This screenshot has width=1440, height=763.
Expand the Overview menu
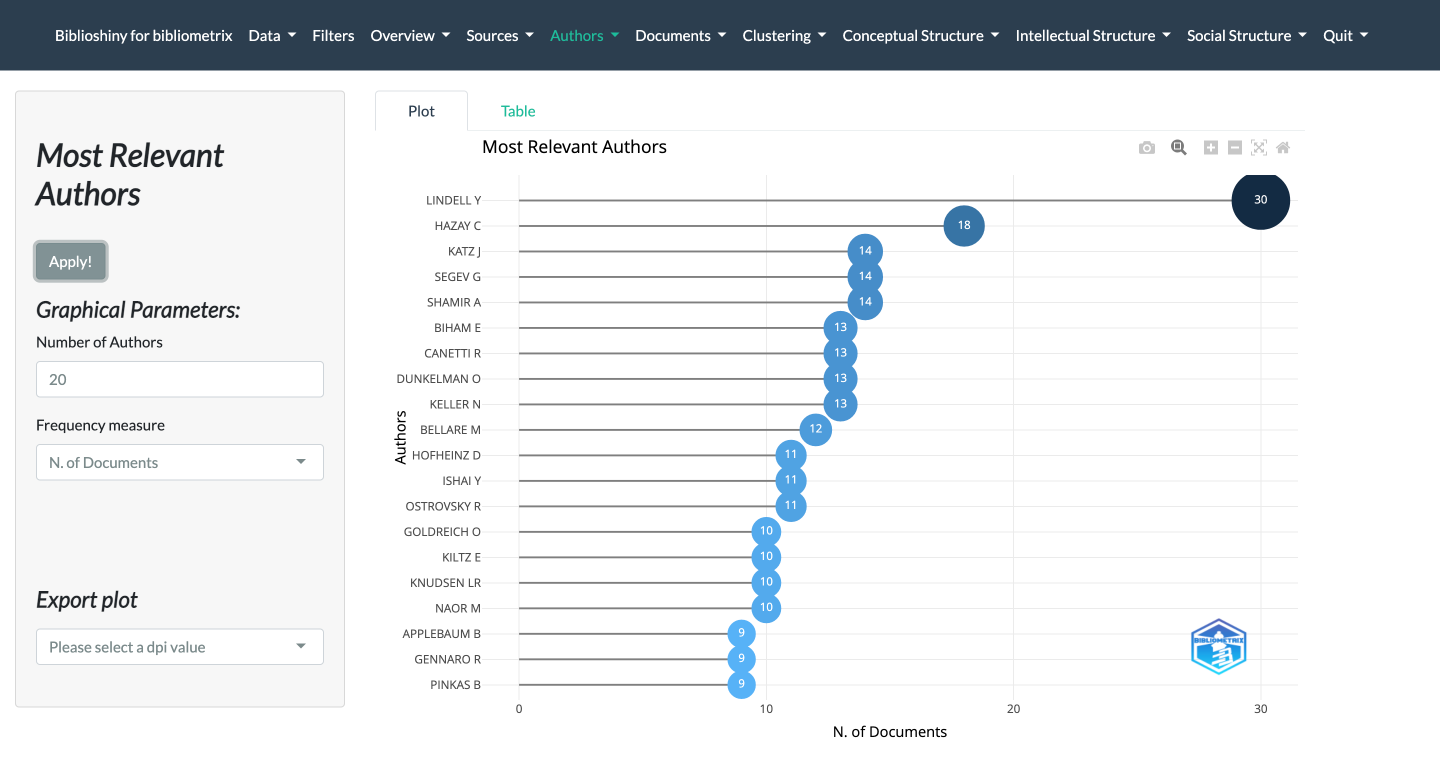click(x=410, y=35)
